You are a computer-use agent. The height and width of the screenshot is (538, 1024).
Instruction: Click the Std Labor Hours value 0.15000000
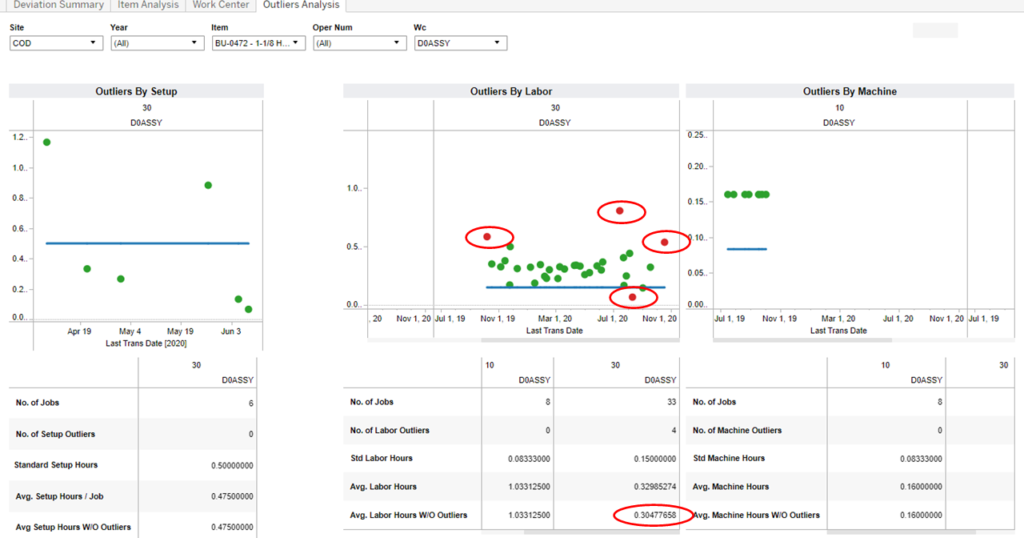pos(655,460)
